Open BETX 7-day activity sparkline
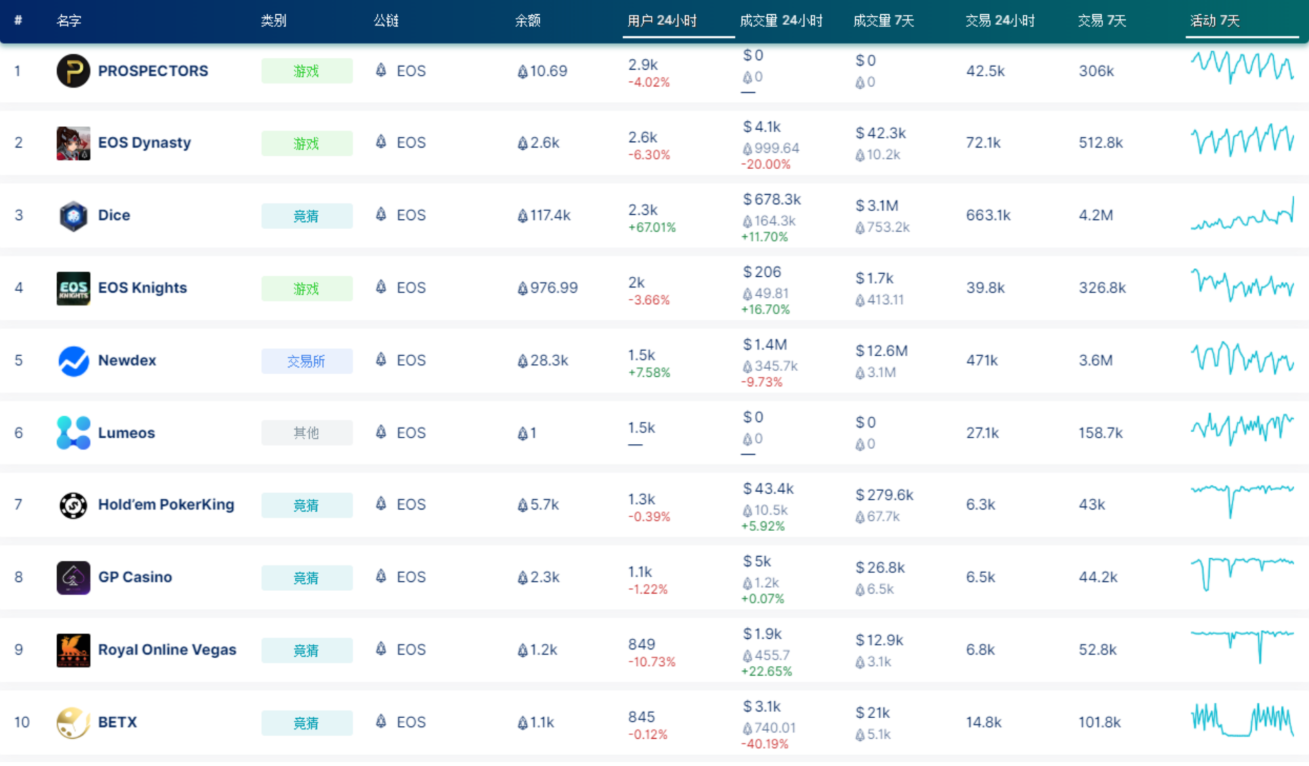Viewport: 1309px width, 766px height. click(1242, 720)
